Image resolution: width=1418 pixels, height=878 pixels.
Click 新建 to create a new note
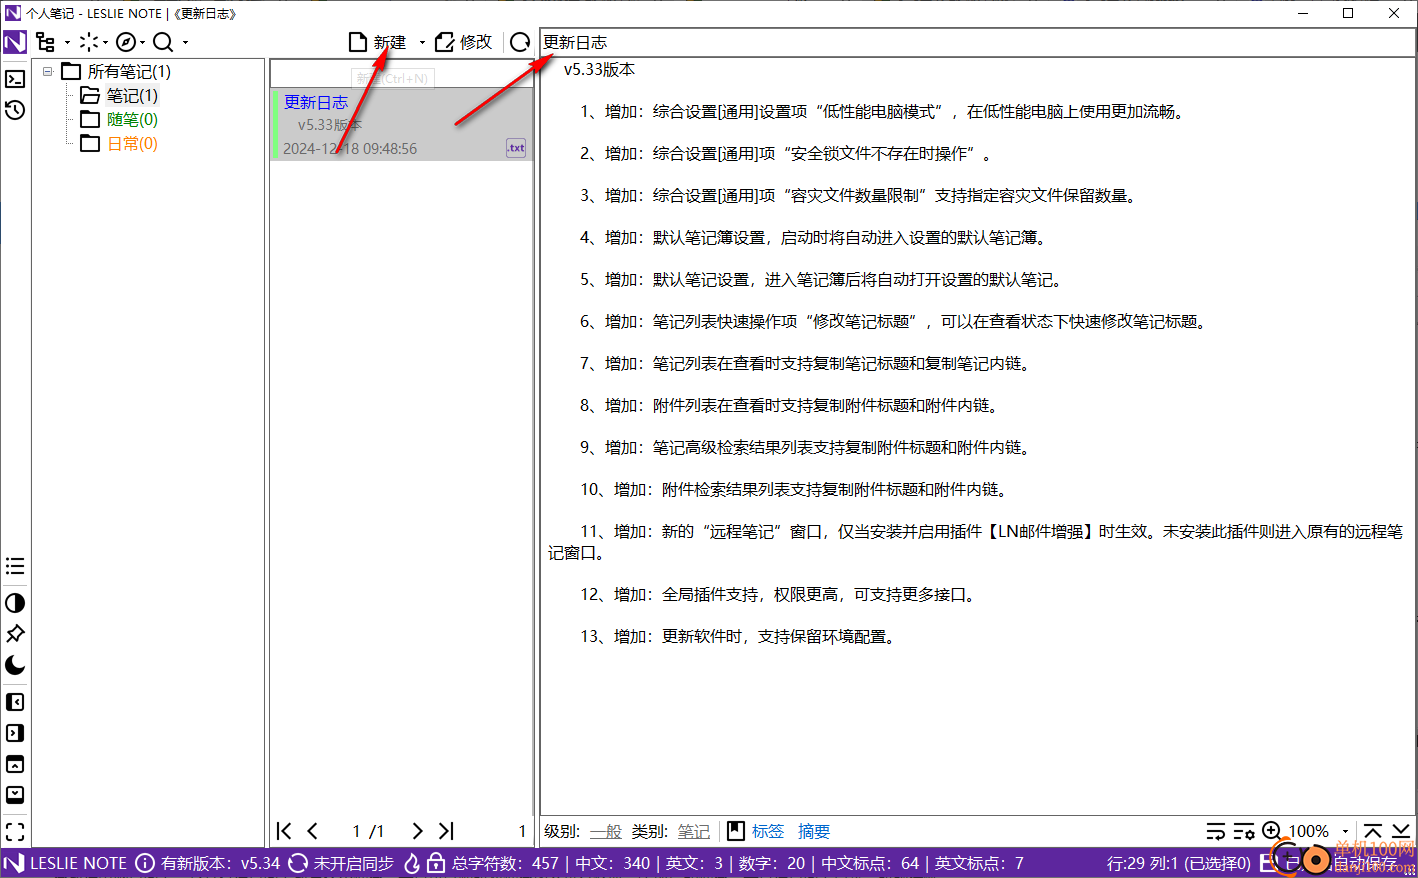[x=377, y=42]
